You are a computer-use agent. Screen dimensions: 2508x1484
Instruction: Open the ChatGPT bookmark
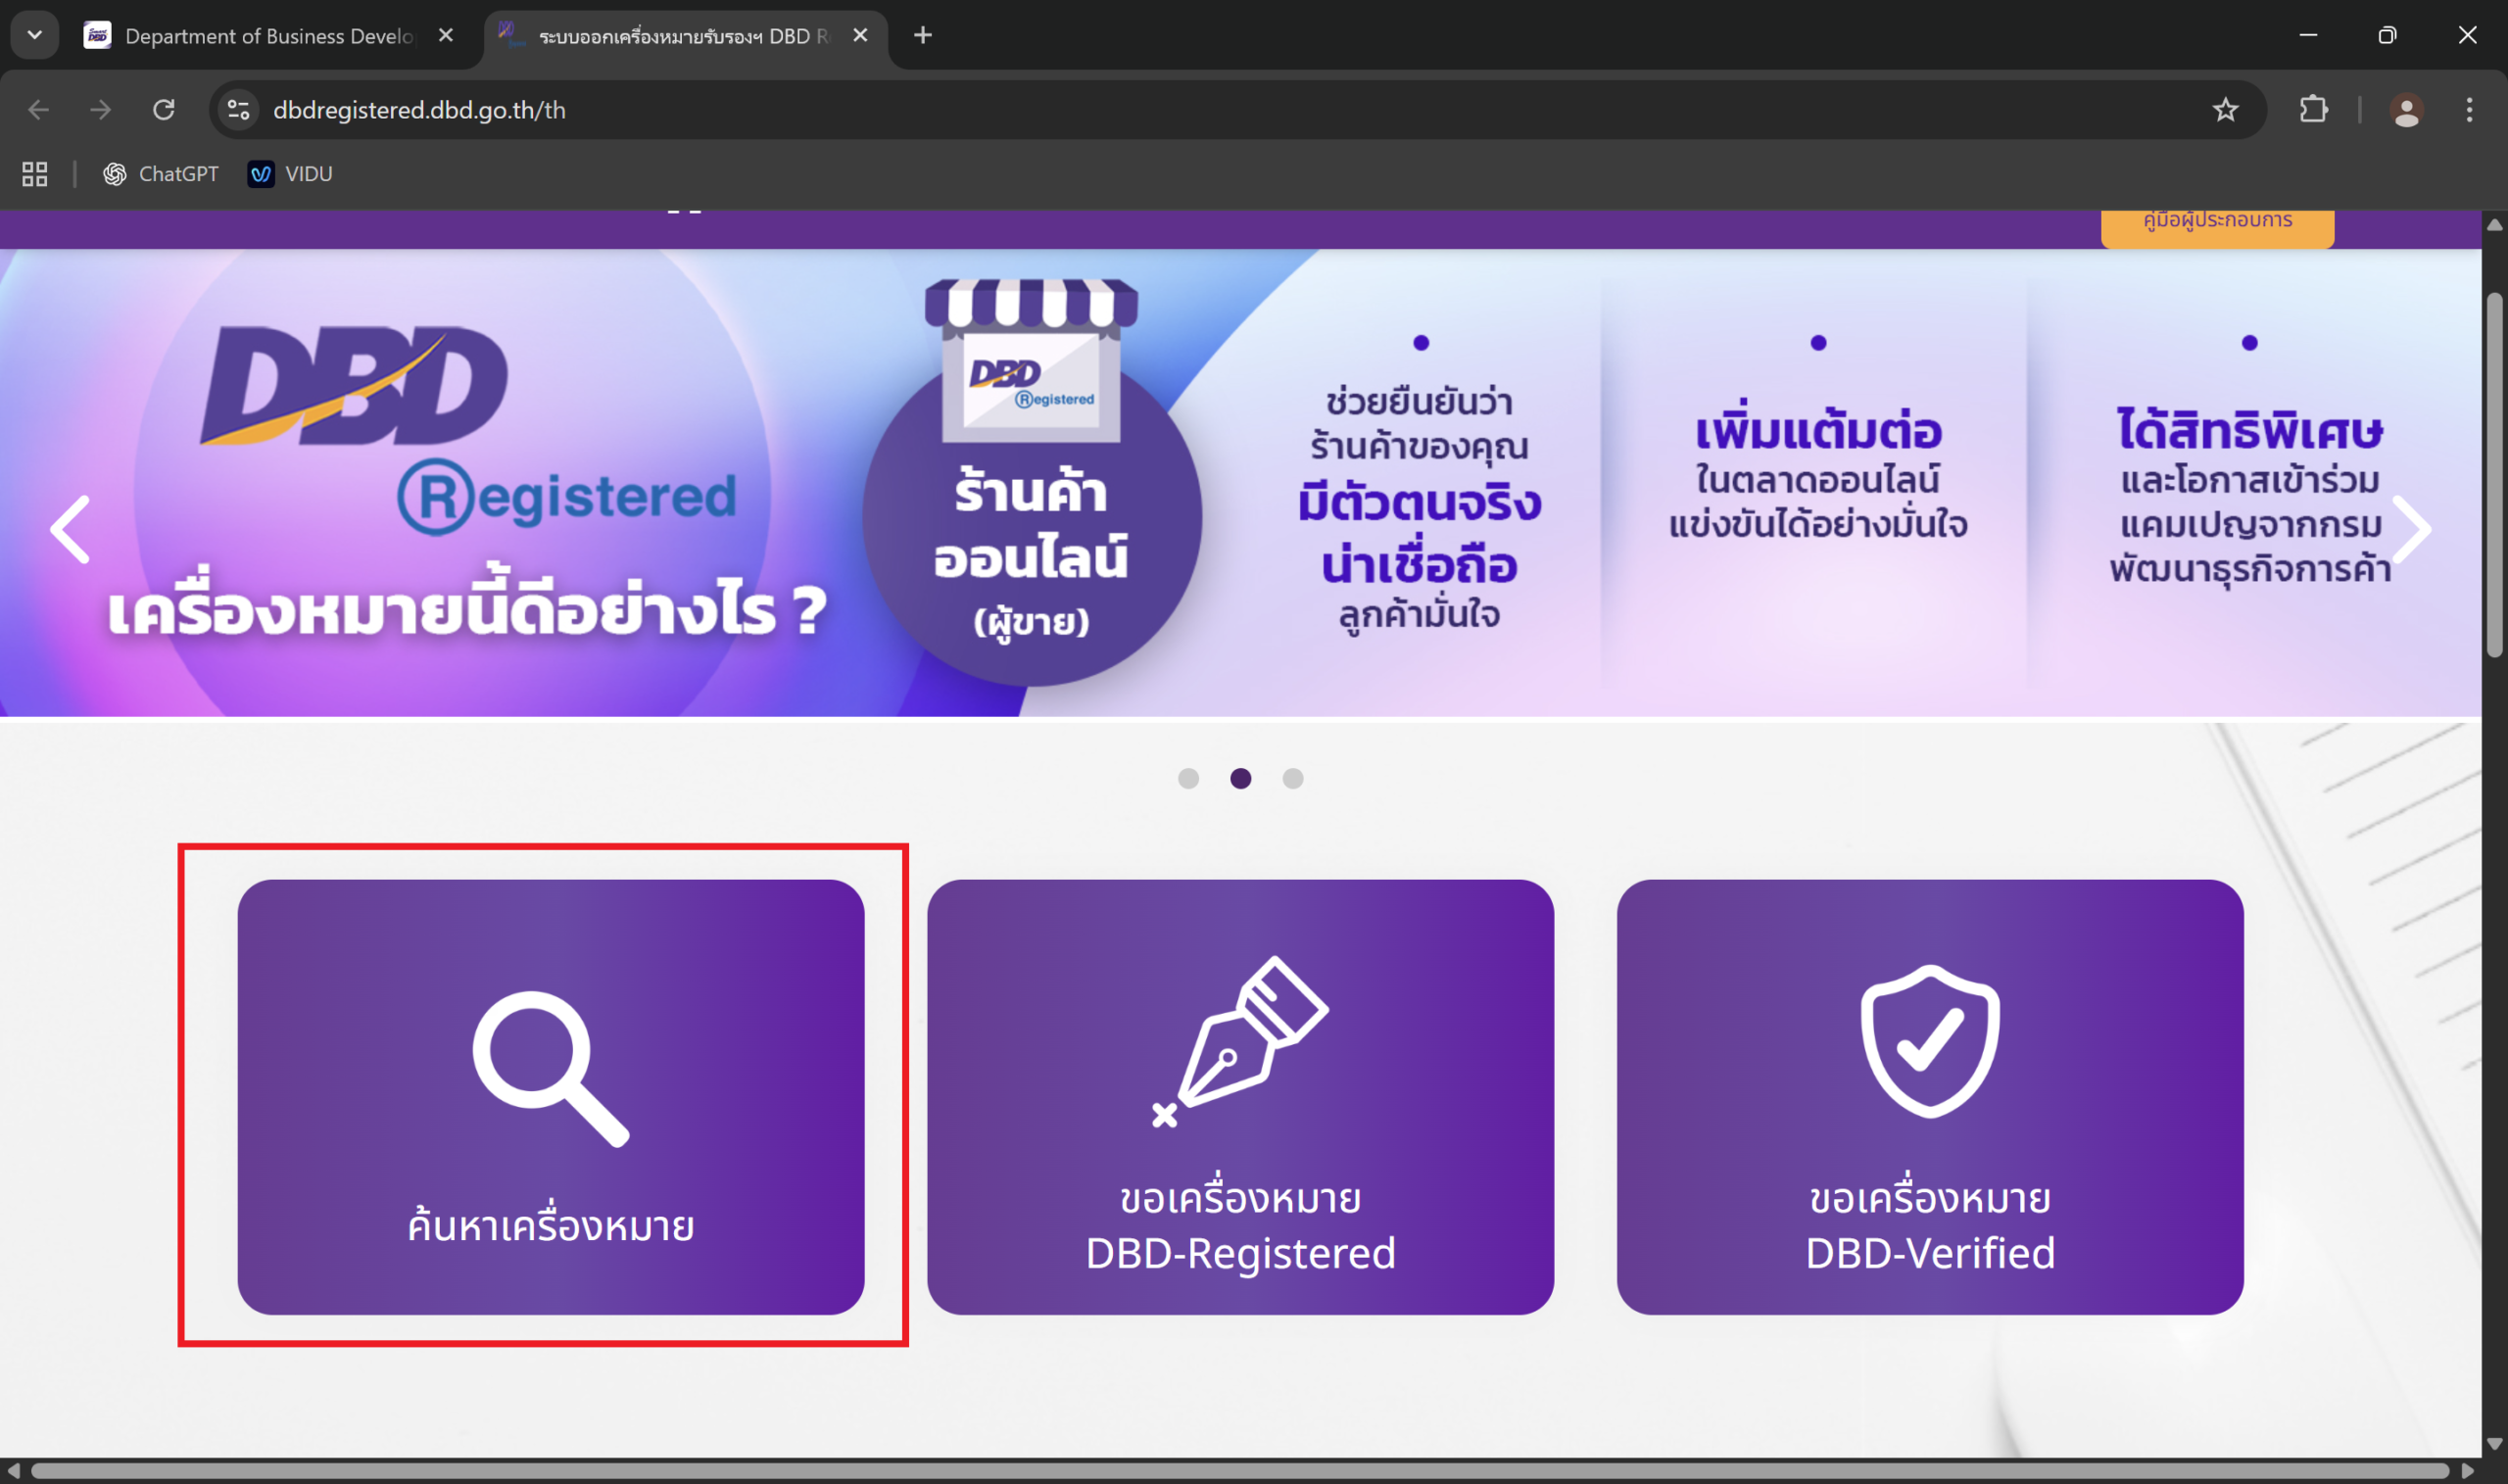click(160, 174)
